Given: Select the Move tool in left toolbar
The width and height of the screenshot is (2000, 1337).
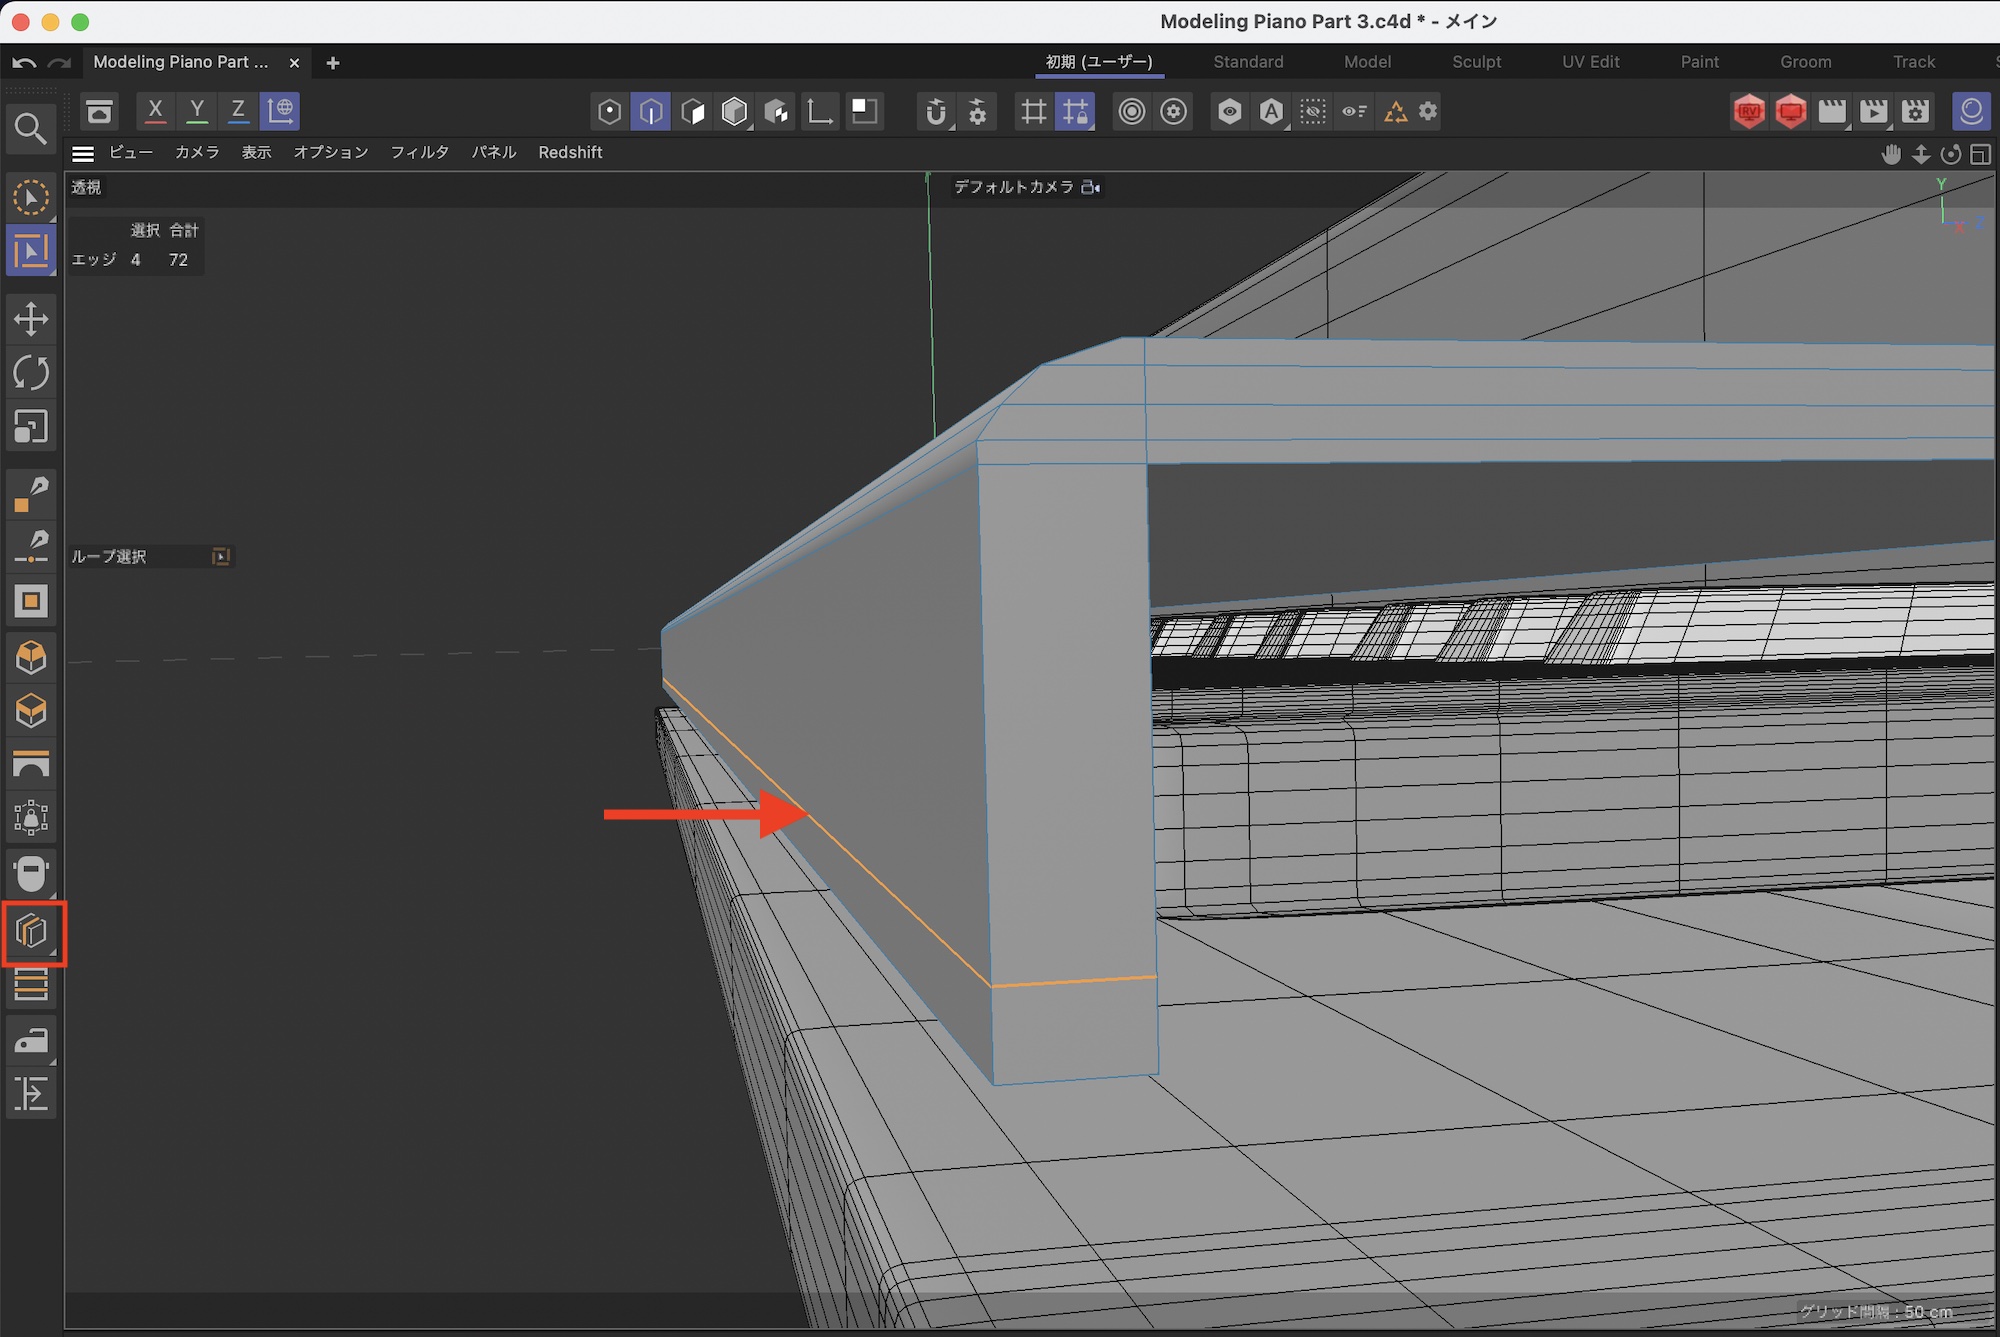Looking at the screenshot, I should pos(31,320).
